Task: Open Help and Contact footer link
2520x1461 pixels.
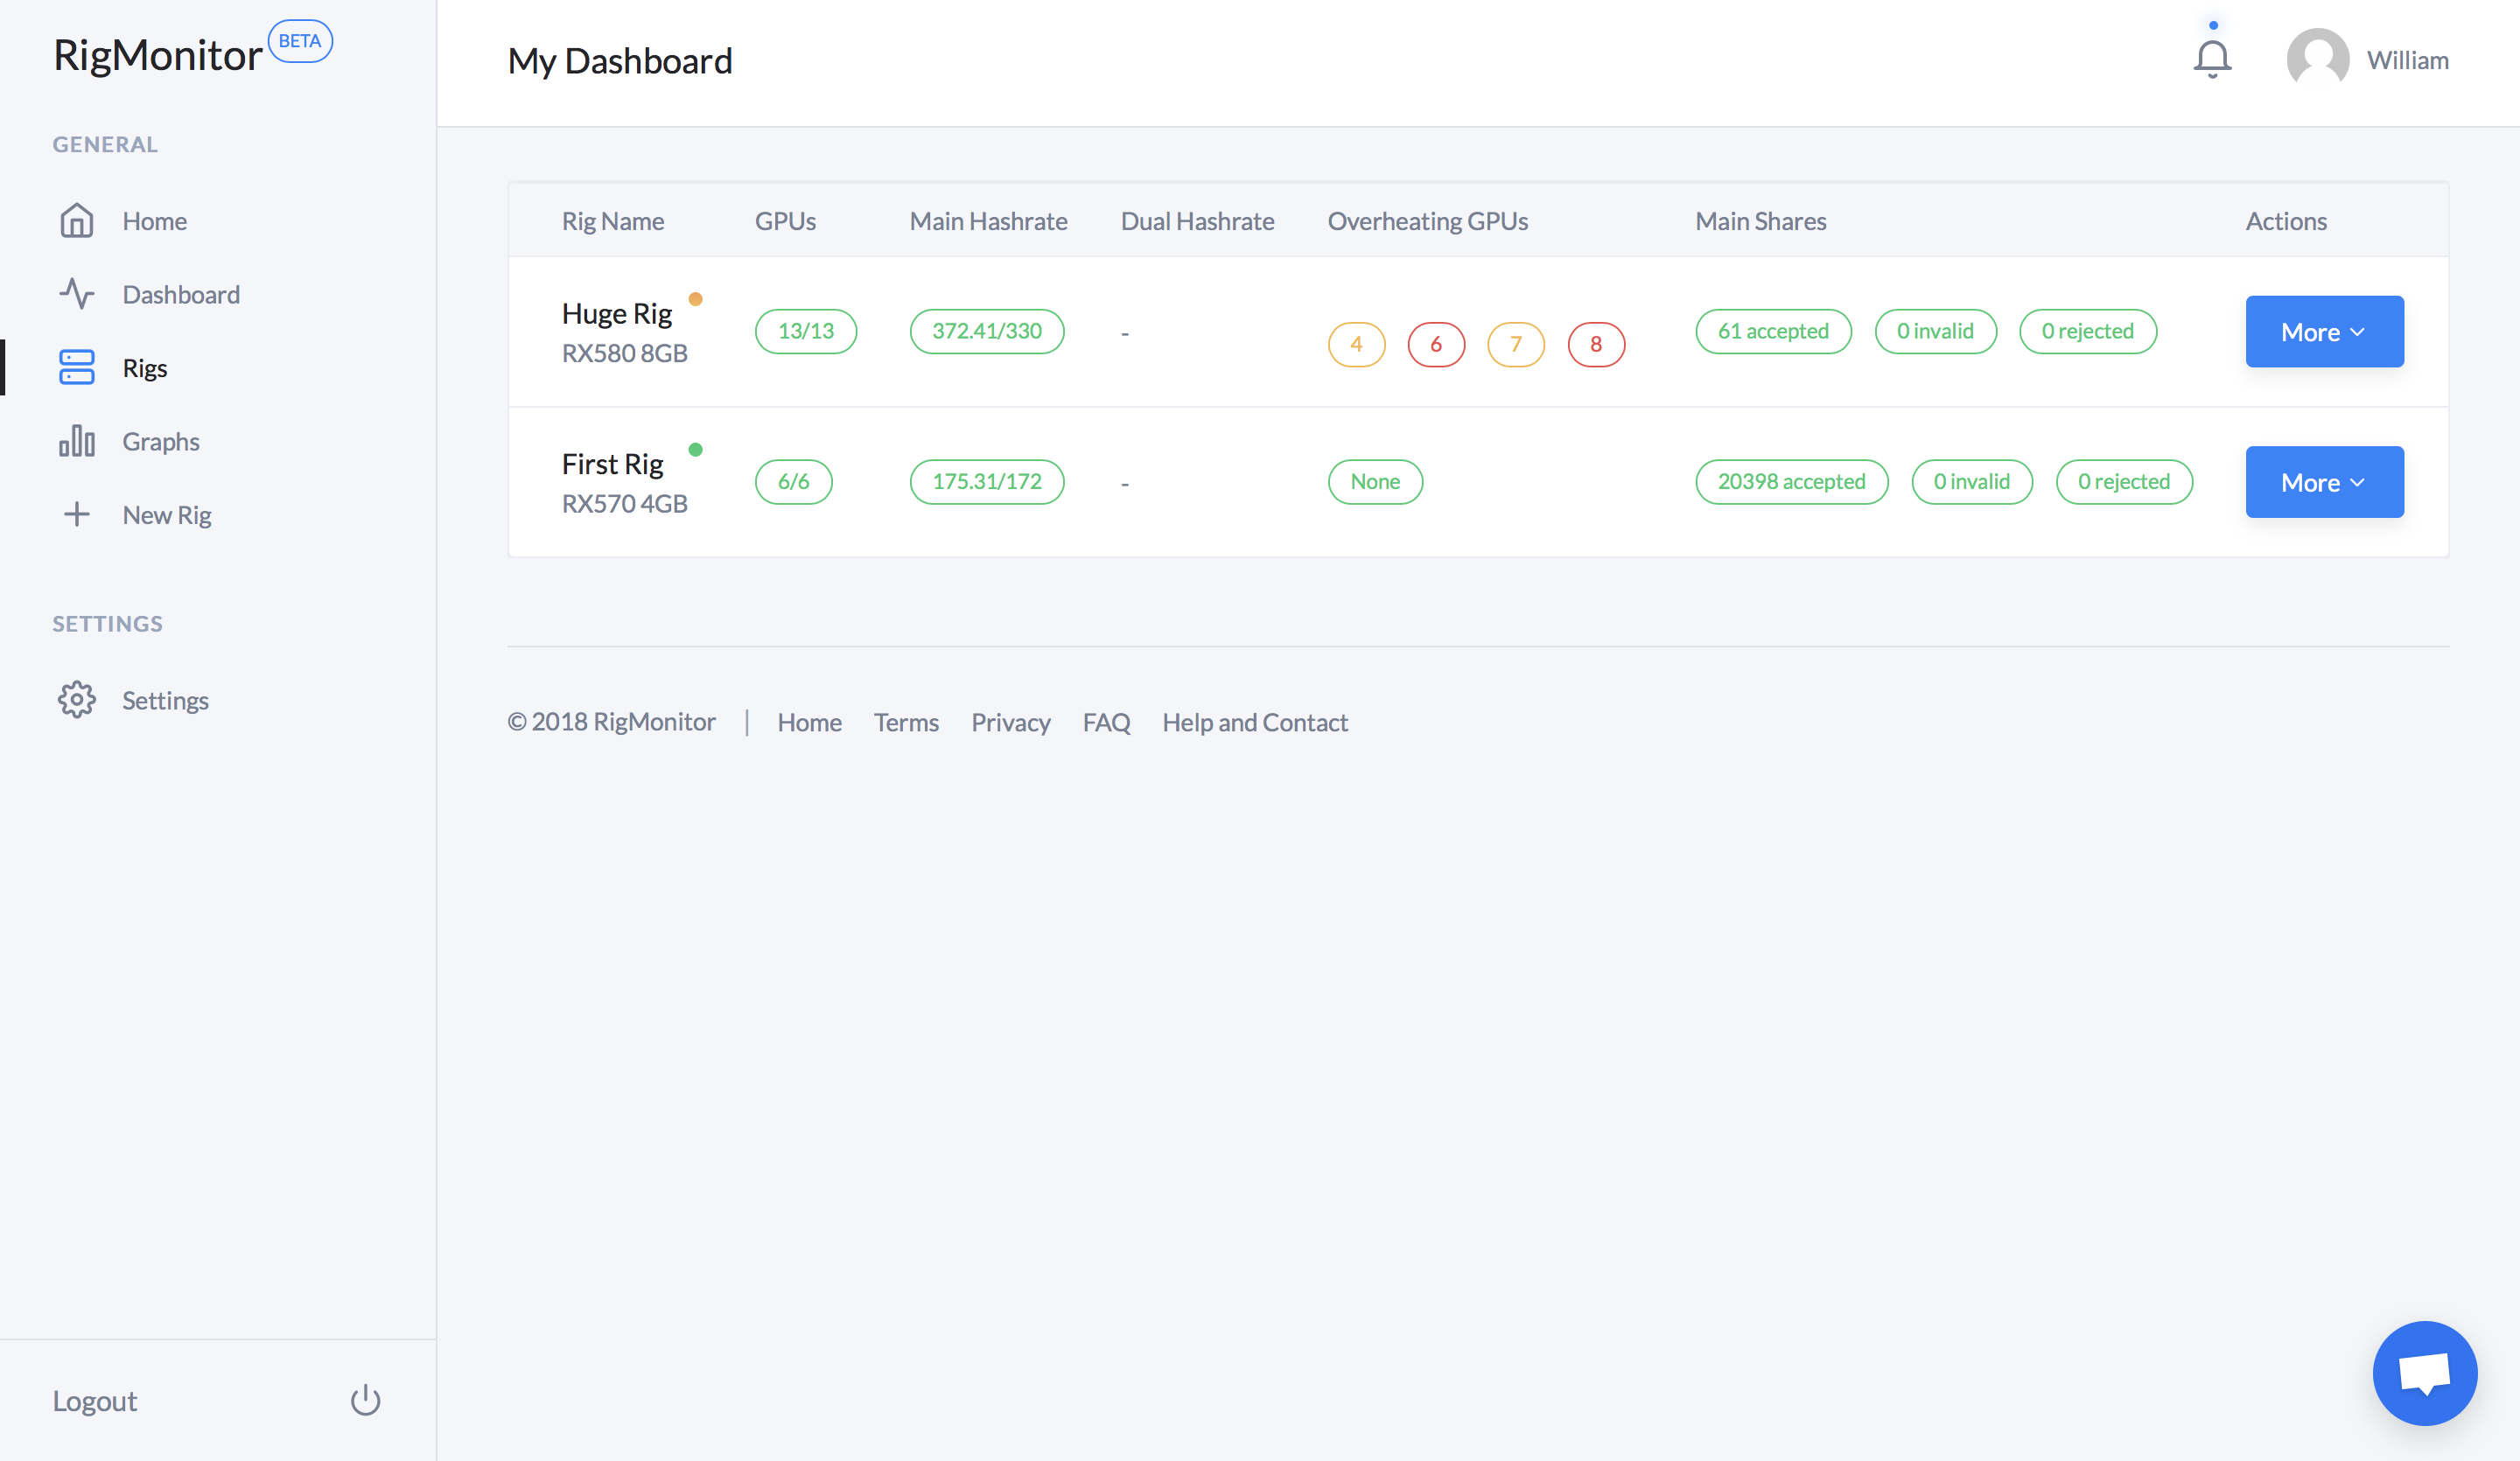Action: (x=1255, y=722)
